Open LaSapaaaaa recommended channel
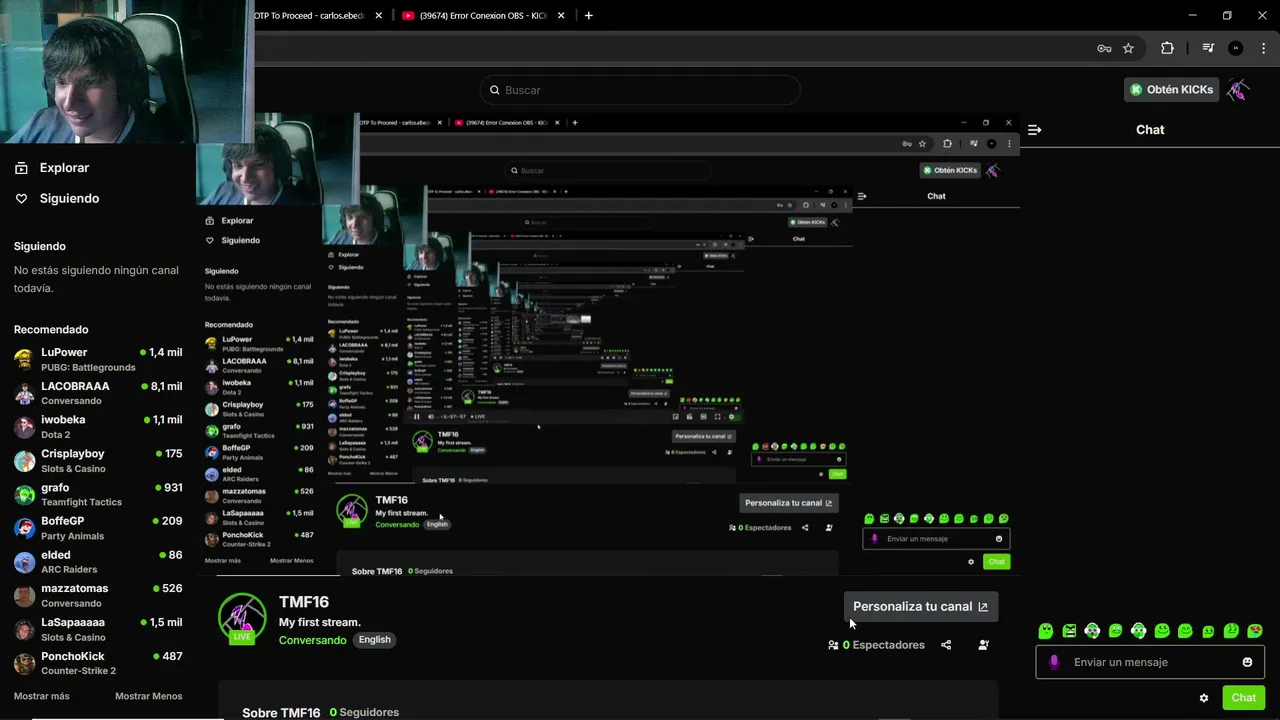Screen dimensions: 1280x720 pyautogui.click(x=98, y=629)
